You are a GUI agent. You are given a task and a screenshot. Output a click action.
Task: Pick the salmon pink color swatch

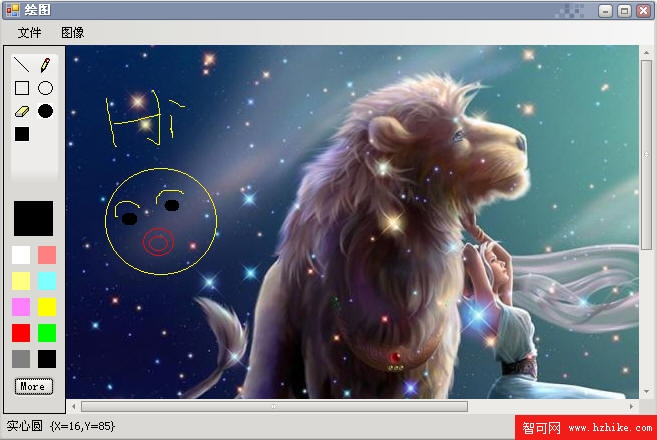click(47, 255)
